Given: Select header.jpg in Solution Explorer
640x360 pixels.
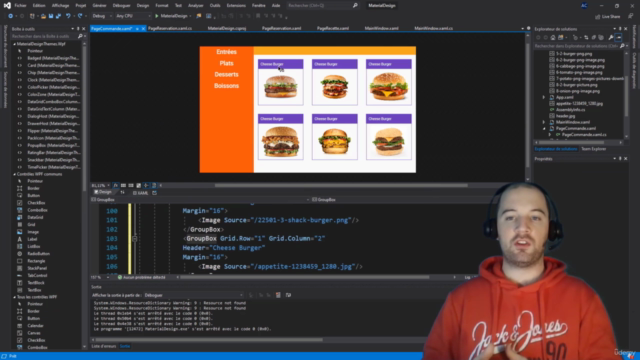Looking at the screenshot, I should click(x=565, y=116).
